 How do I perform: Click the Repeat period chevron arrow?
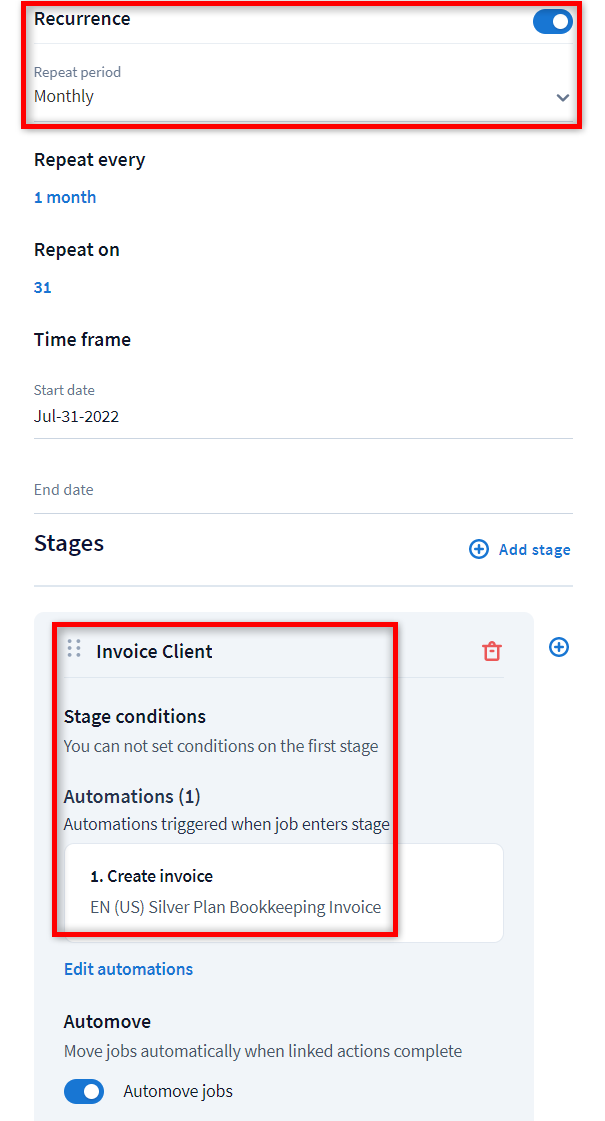pyautogui.click(x=563, y=98)
